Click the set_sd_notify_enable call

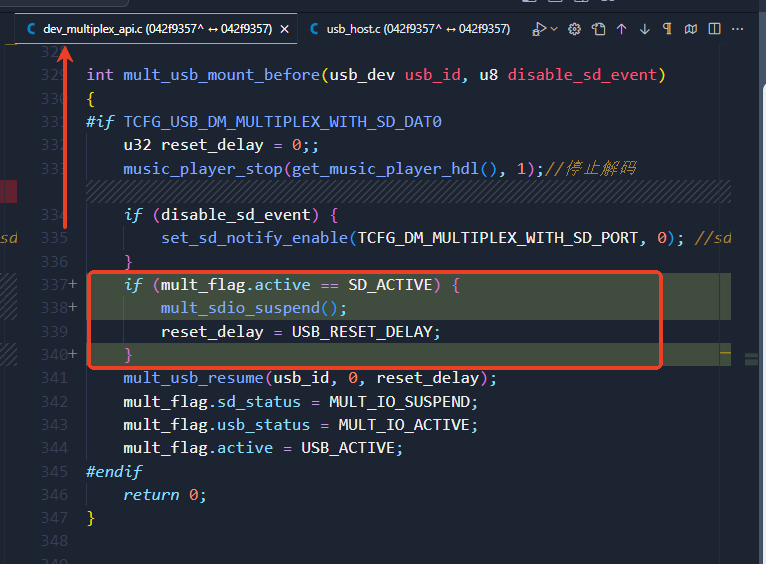coord(255,238)
